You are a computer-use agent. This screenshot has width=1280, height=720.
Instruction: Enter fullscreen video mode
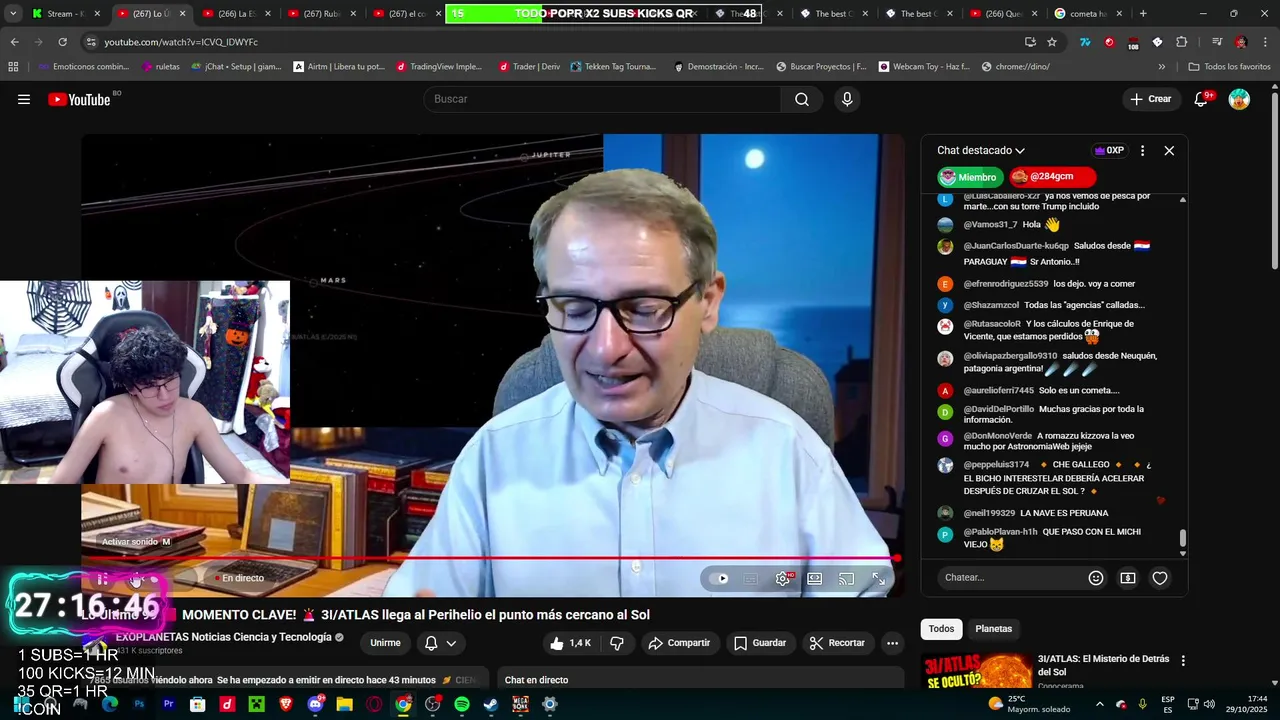tap(879, 578)
